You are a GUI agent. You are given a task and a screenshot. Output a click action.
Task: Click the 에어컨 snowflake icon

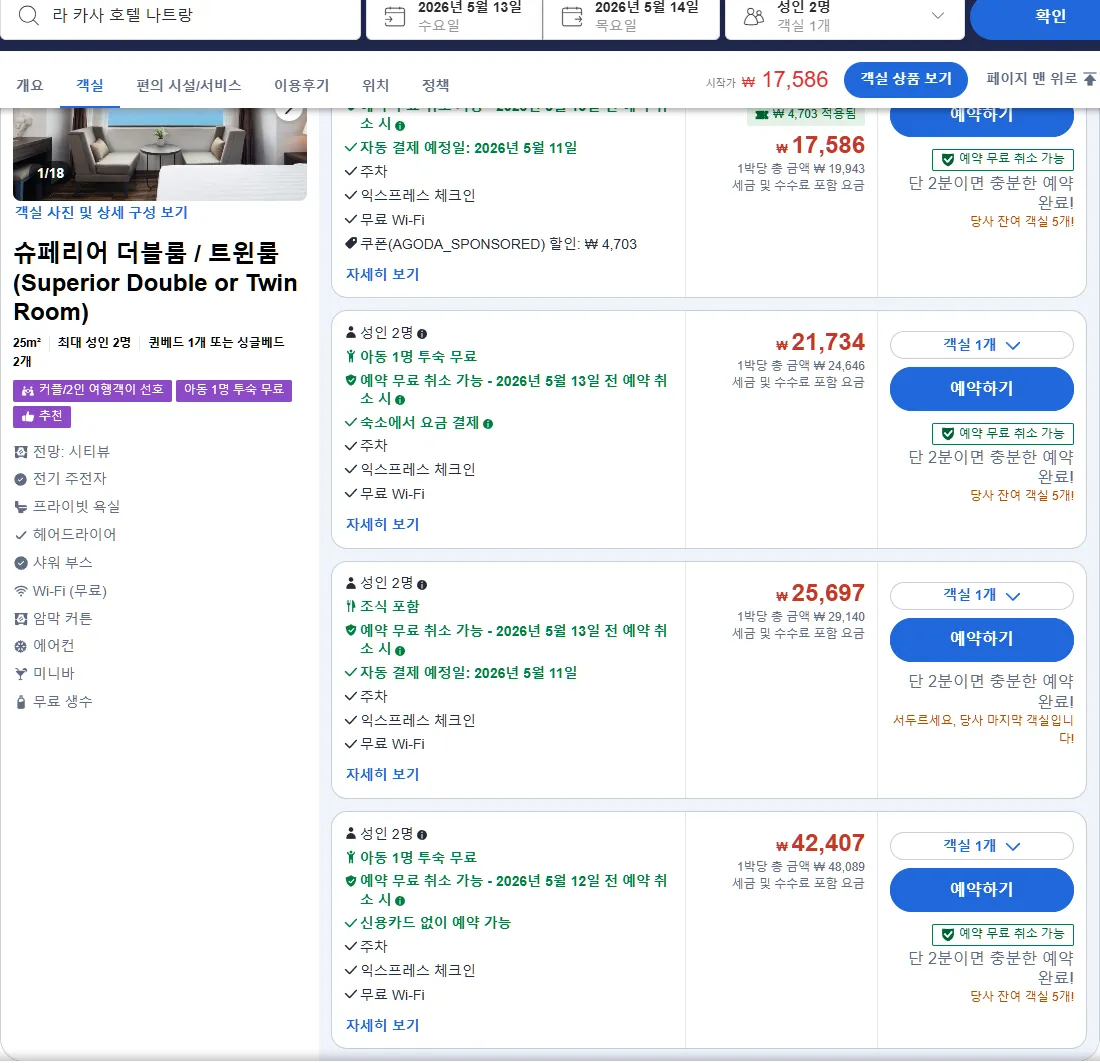21,646
